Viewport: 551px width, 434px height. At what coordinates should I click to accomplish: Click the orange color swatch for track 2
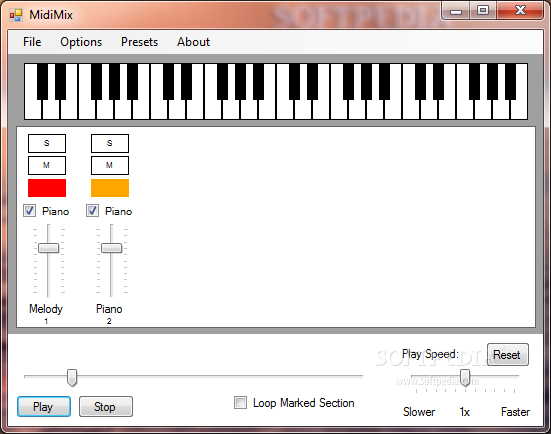point(110,188)
